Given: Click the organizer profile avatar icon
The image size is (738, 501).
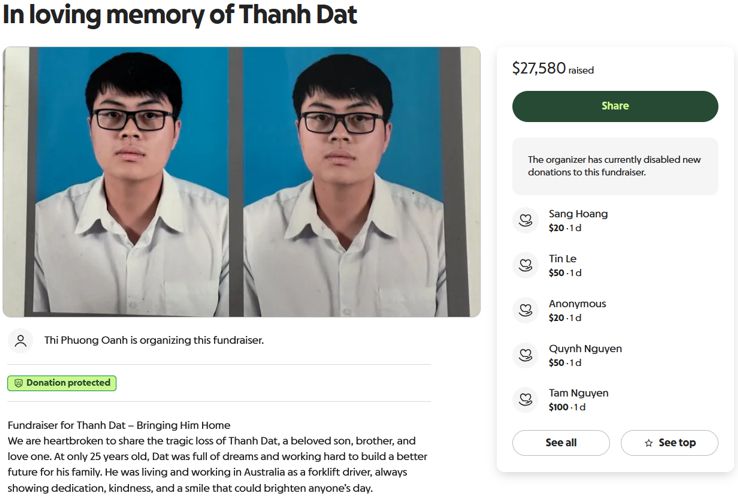Looking at the screenshot, I should click(20, 340).
